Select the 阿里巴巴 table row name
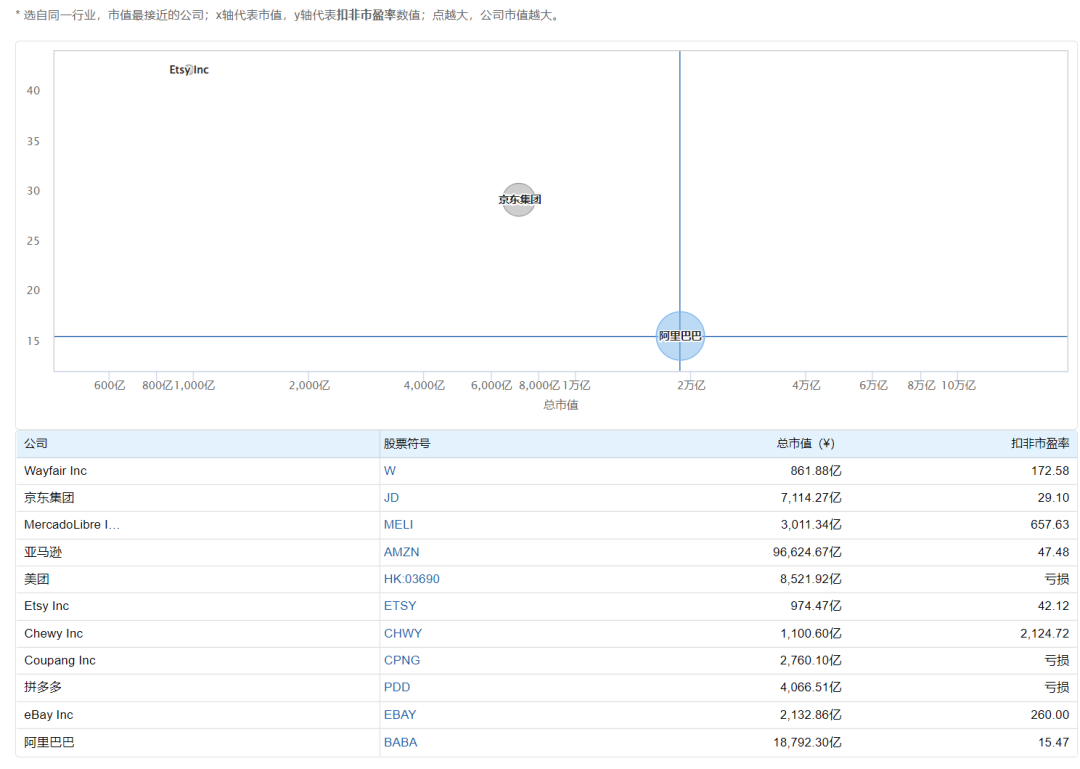 (x=49, y=742)
